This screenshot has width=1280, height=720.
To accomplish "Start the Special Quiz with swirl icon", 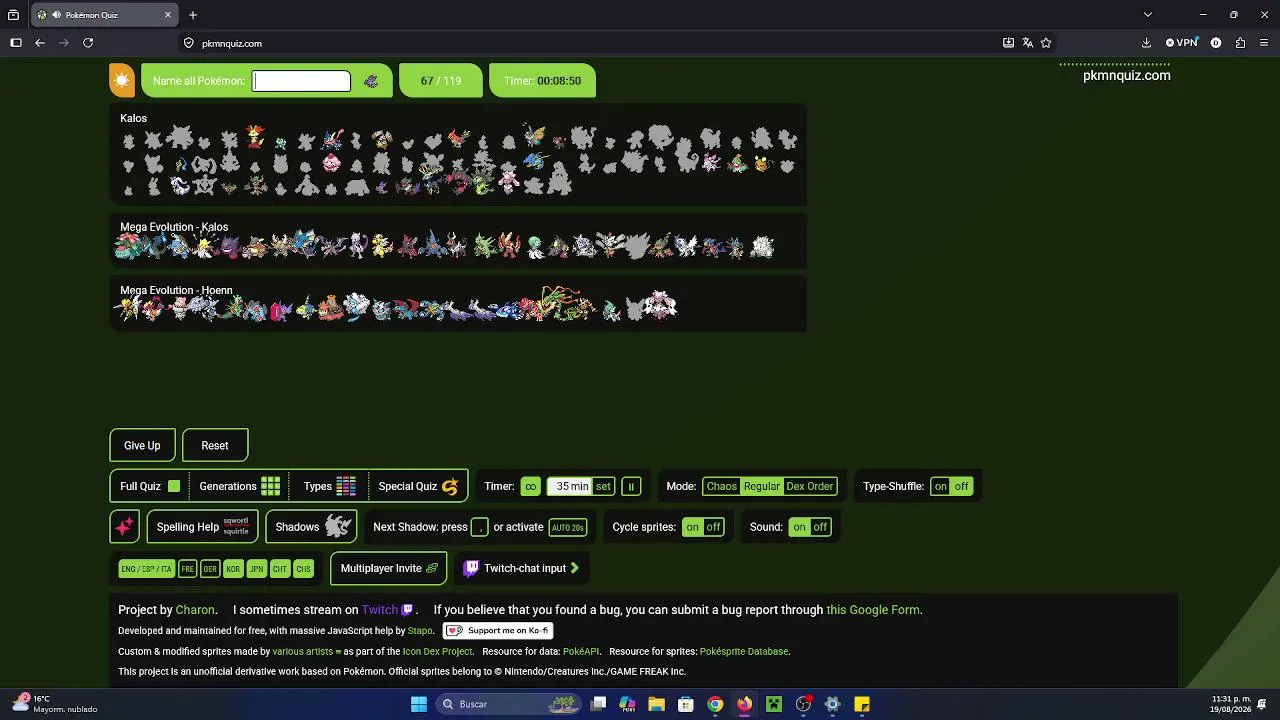I will [x=418, y=487].
